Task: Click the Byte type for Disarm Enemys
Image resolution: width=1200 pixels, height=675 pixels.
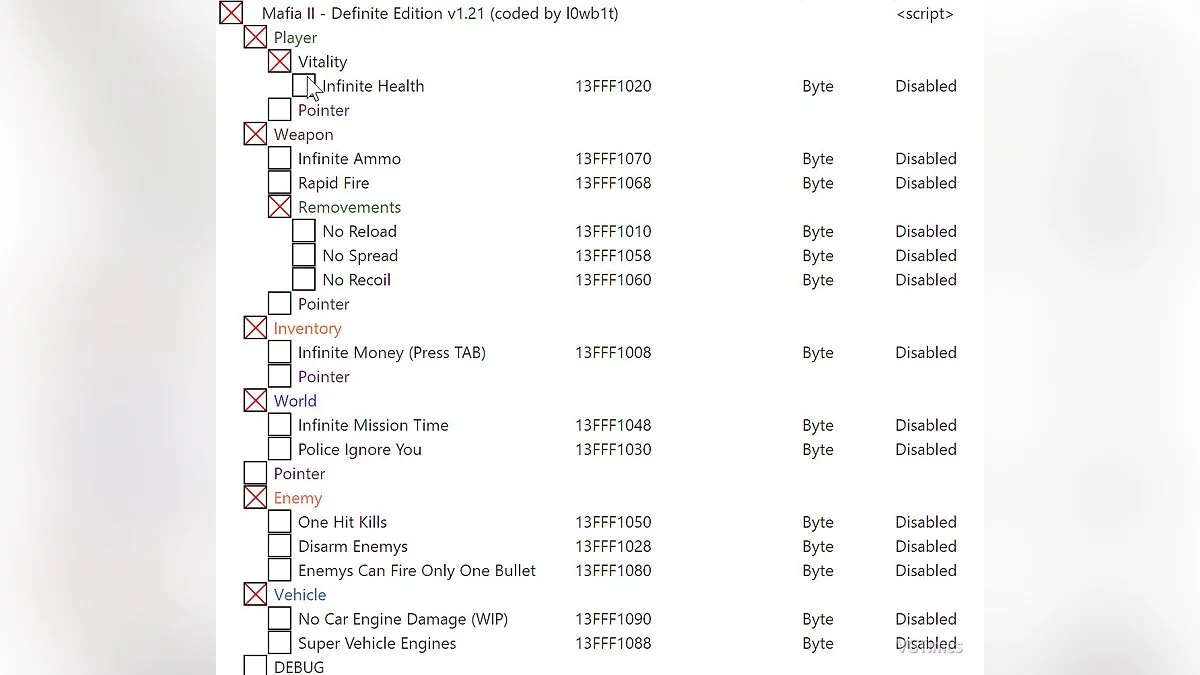Action: click(x=817, y=547)
